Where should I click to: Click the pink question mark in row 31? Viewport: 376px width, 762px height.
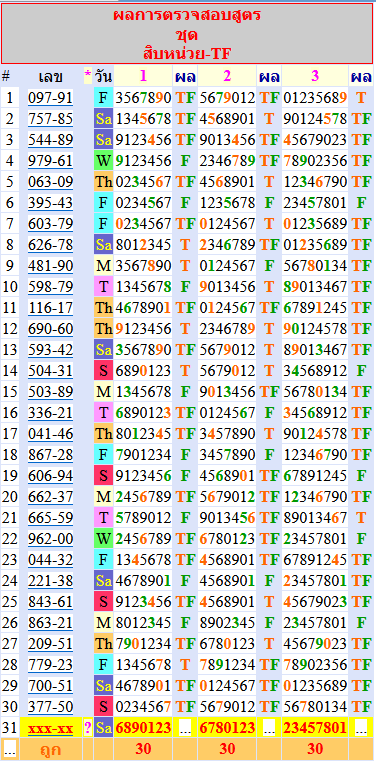[88, 728]
